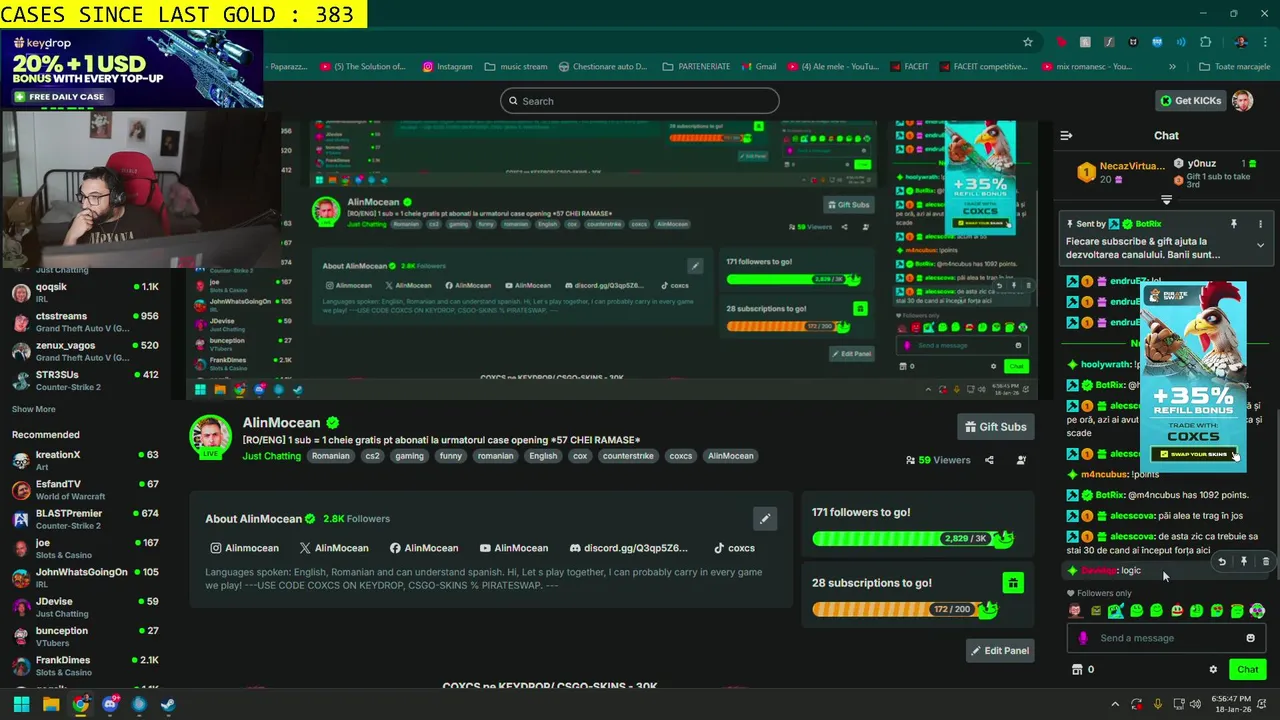This screenshot has width=1280, height=720.
Task: Open the Chrome three-dot menu
Action: coord(1265,42)
